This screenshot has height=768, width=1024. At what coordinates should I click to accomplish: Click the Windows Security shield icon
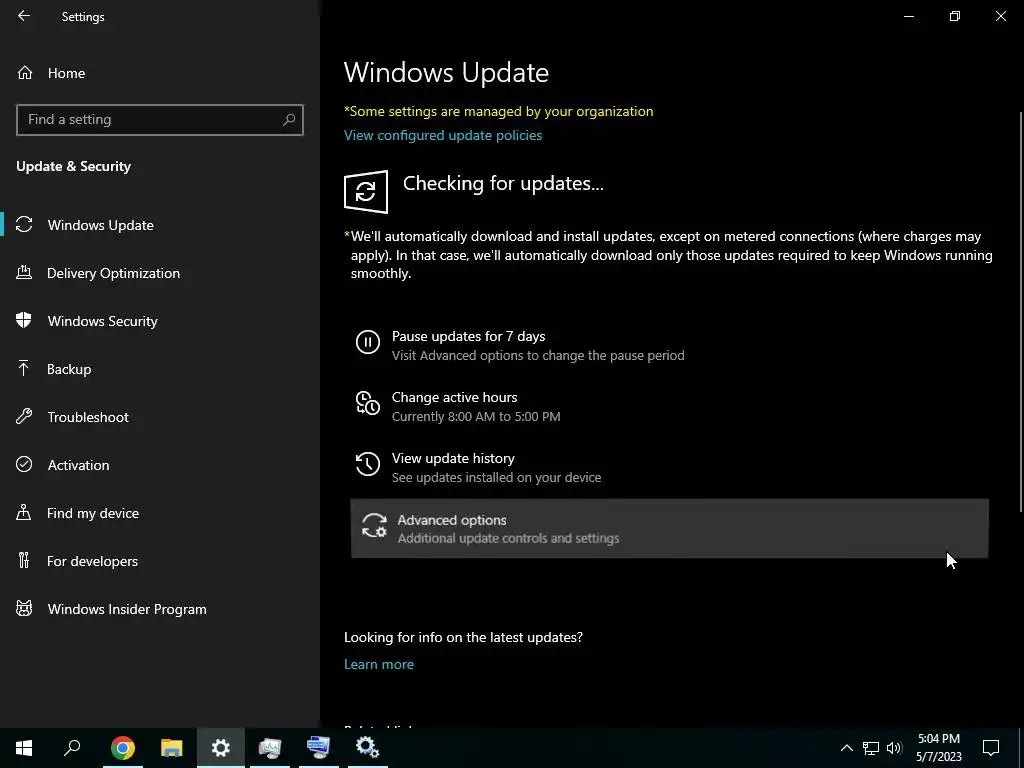(x=24, y=320)
